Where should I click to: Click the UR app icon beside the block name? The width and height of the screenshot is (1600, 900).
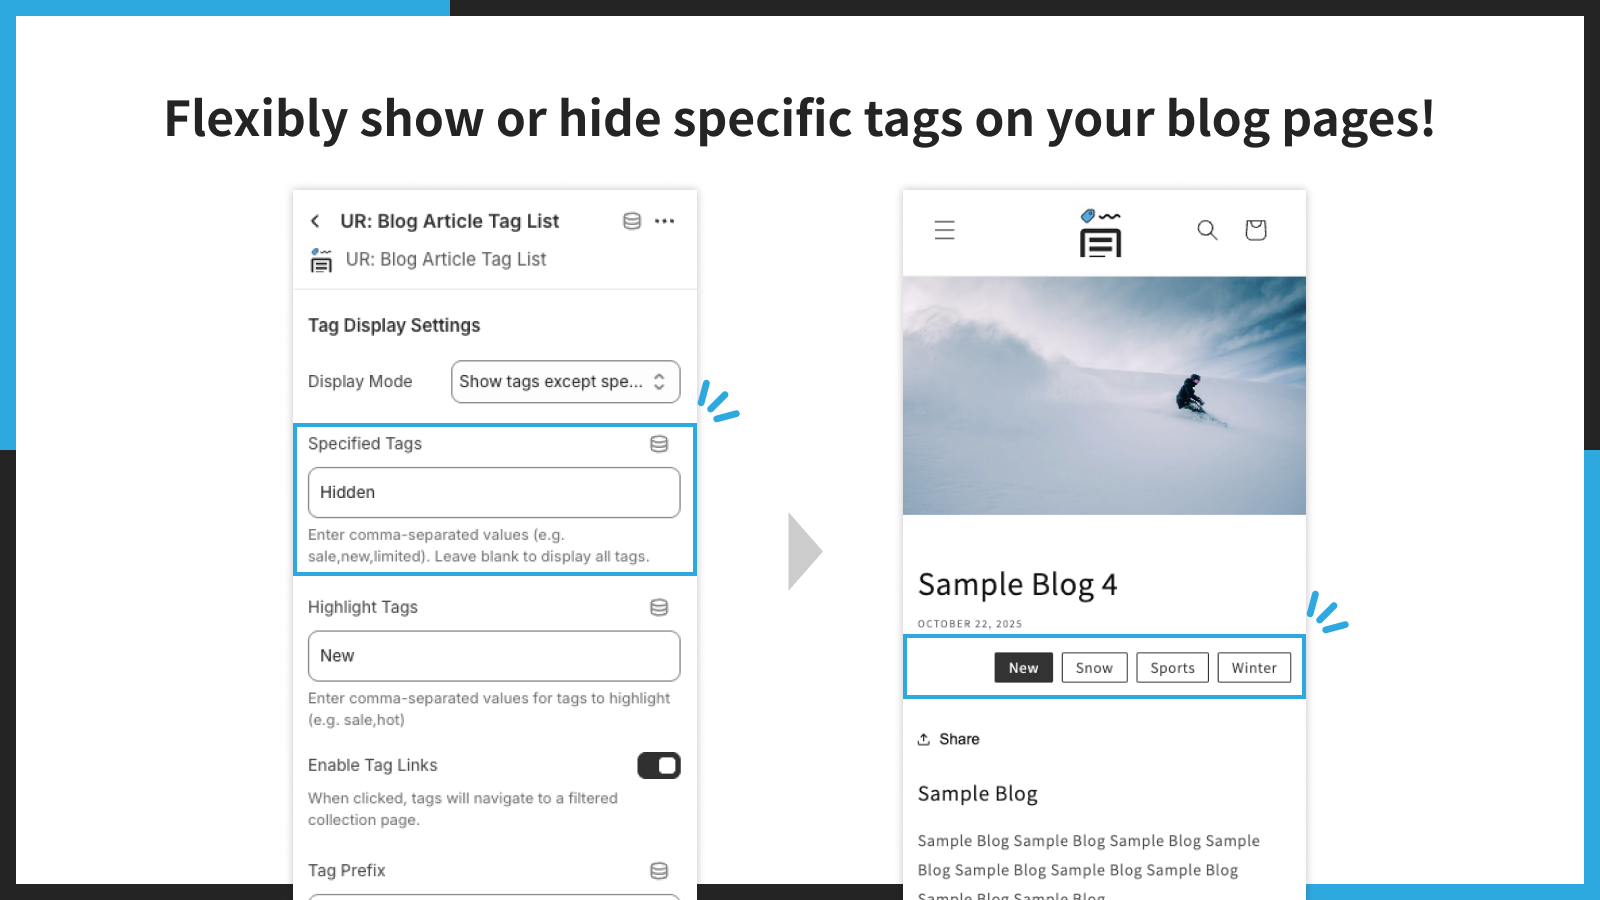(x=321, y=259)
